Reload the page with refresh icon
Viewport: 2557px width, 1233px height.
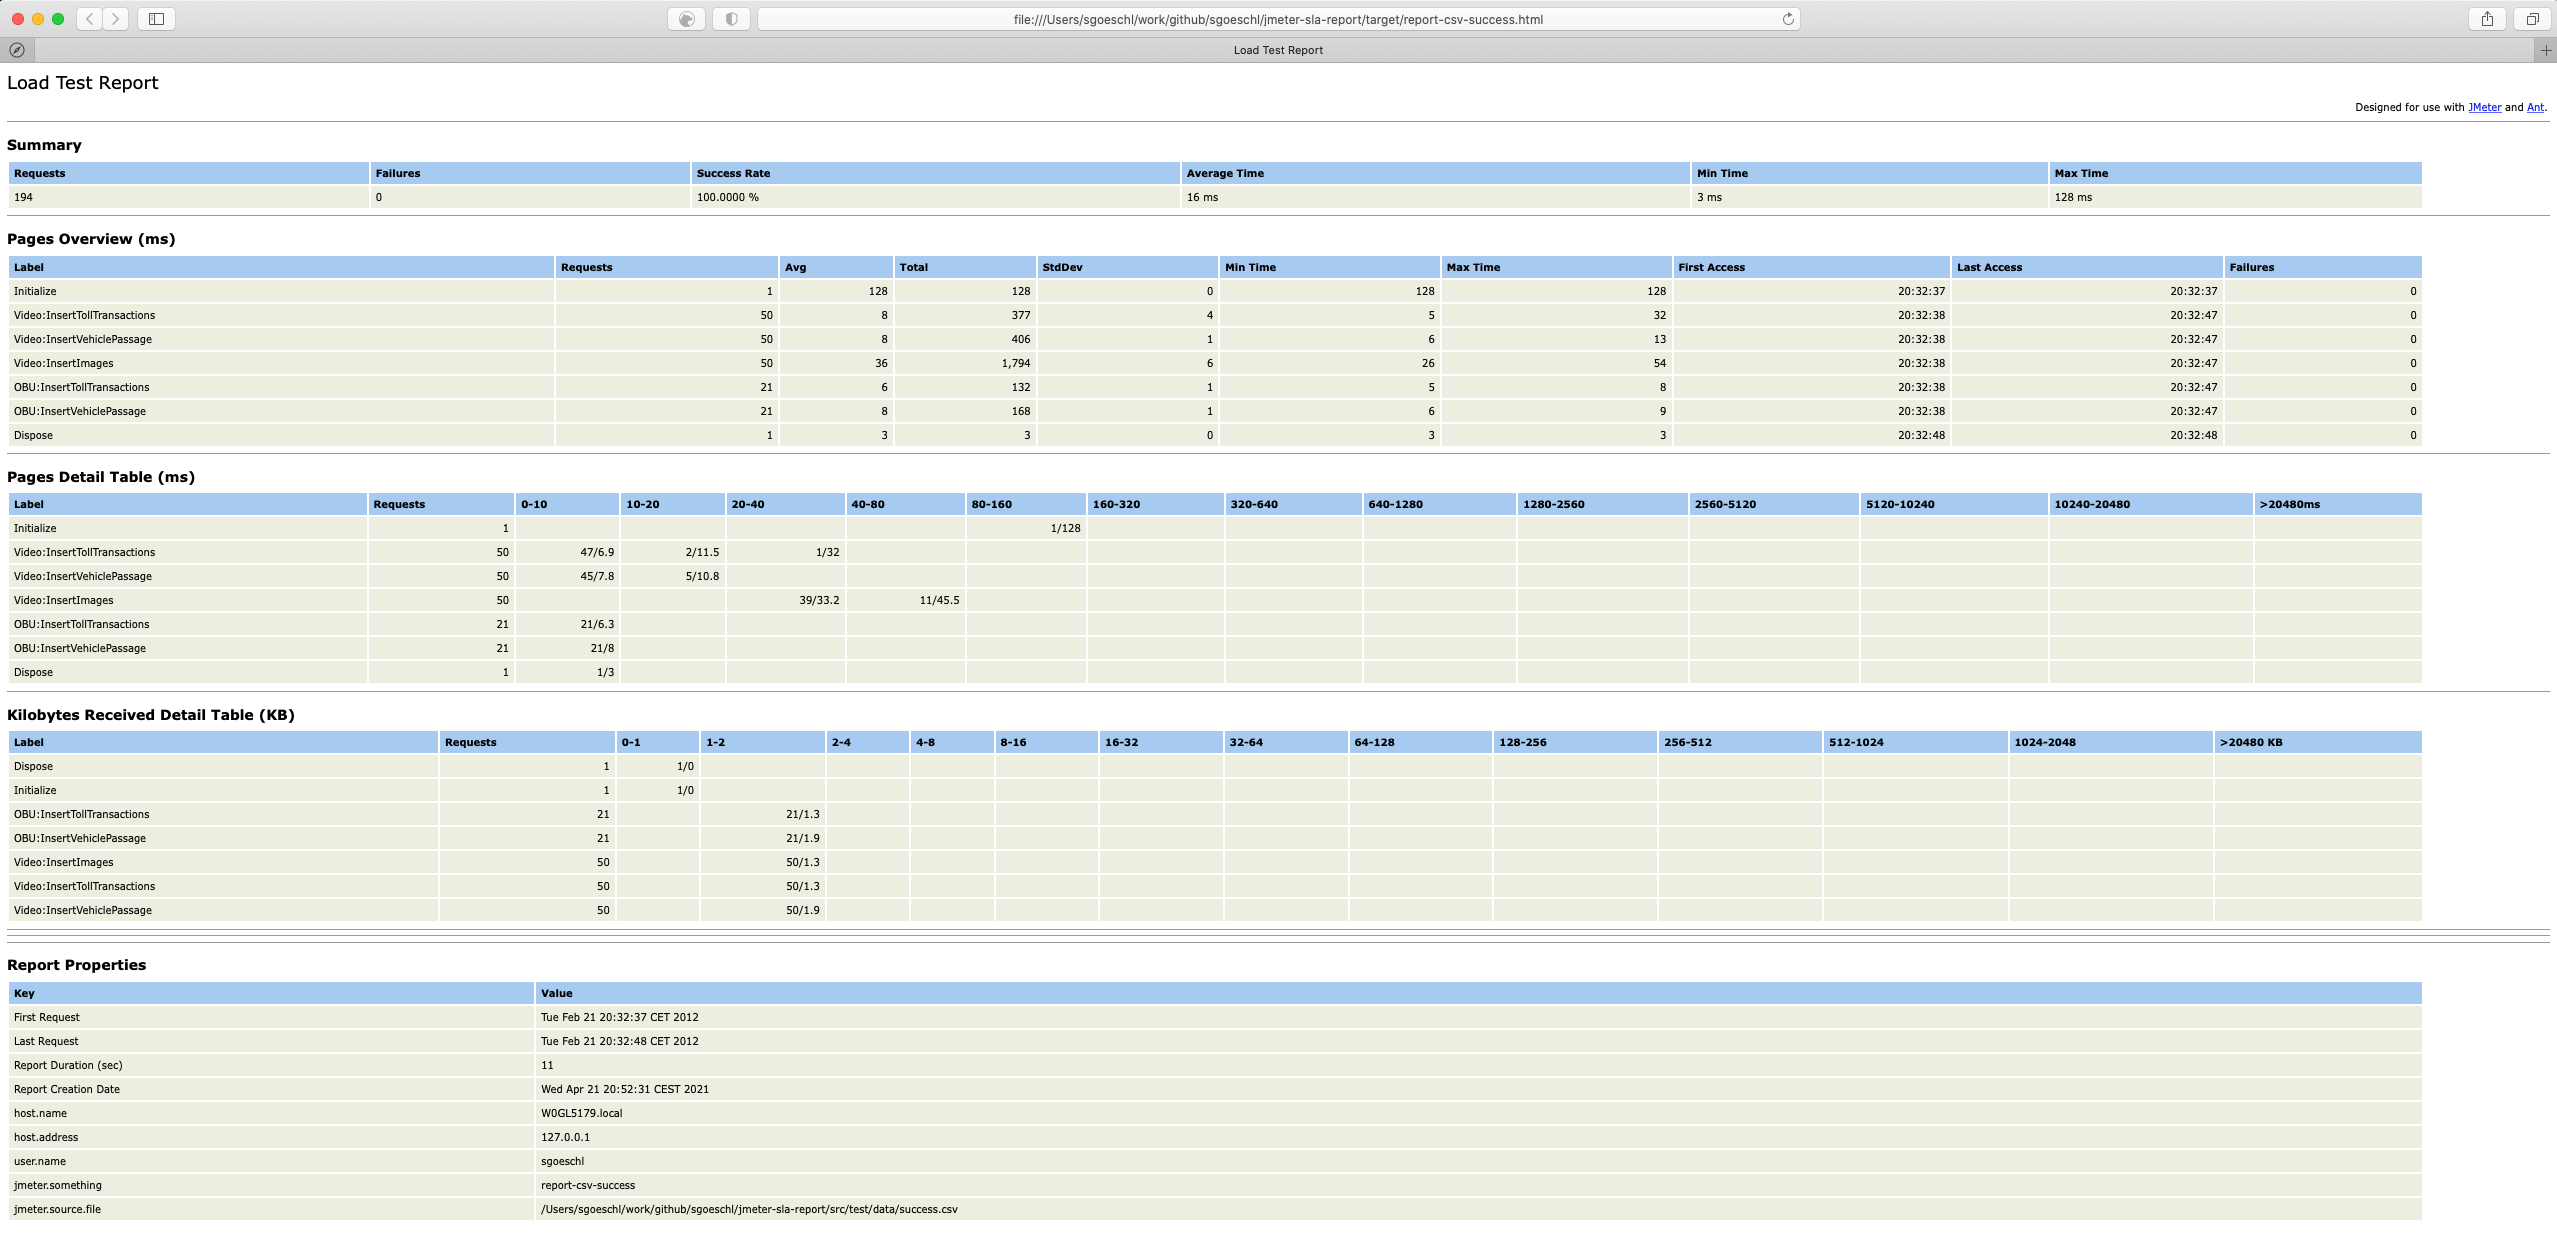tap(1788, 19)
